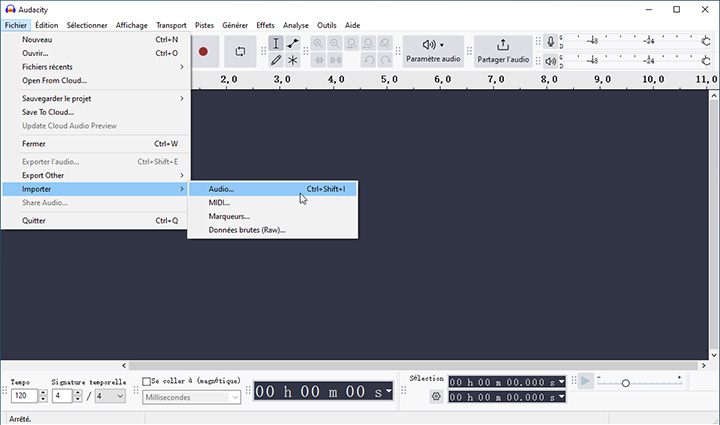
Task: Open the Pistes menu
Action: [204, 25]
